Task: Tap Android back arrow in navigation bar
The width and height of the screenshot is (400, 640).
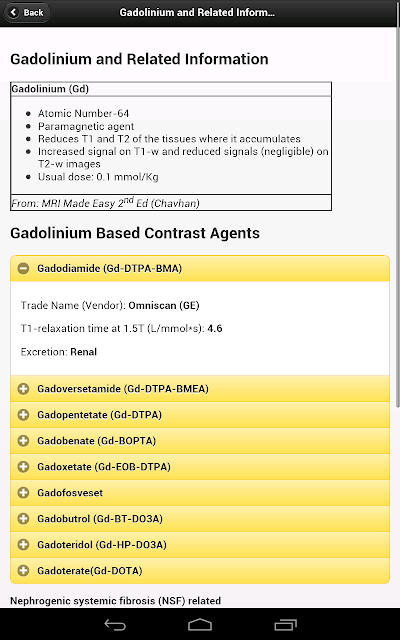Action: click(115, 624)
